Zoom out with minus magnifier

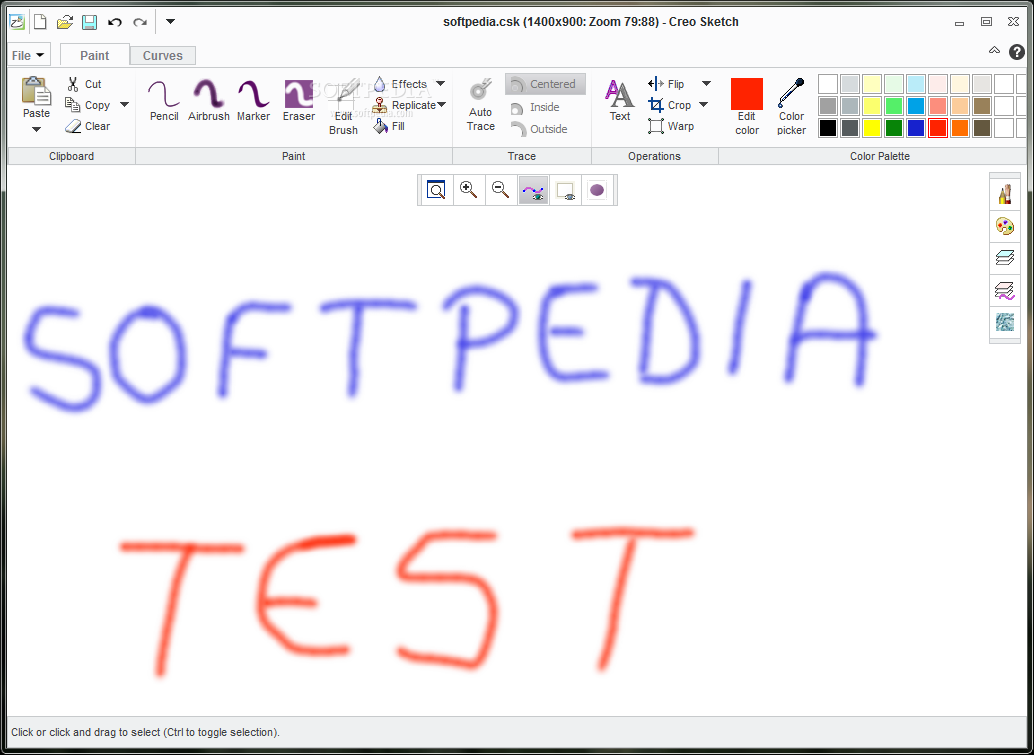pos(501,190)
